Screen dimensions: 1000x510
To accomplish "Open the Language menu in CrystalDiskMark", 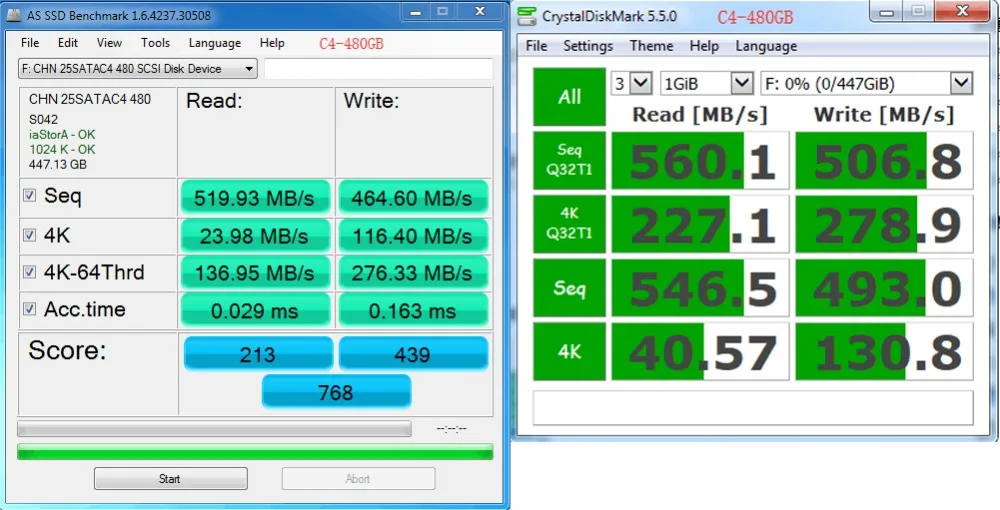I will coord(766,46).
